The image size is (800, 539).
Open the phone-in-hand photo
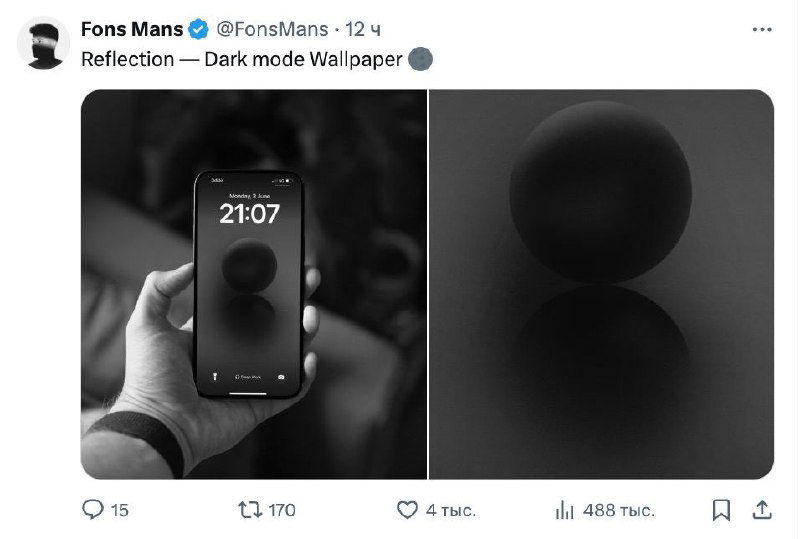[253, 284]
